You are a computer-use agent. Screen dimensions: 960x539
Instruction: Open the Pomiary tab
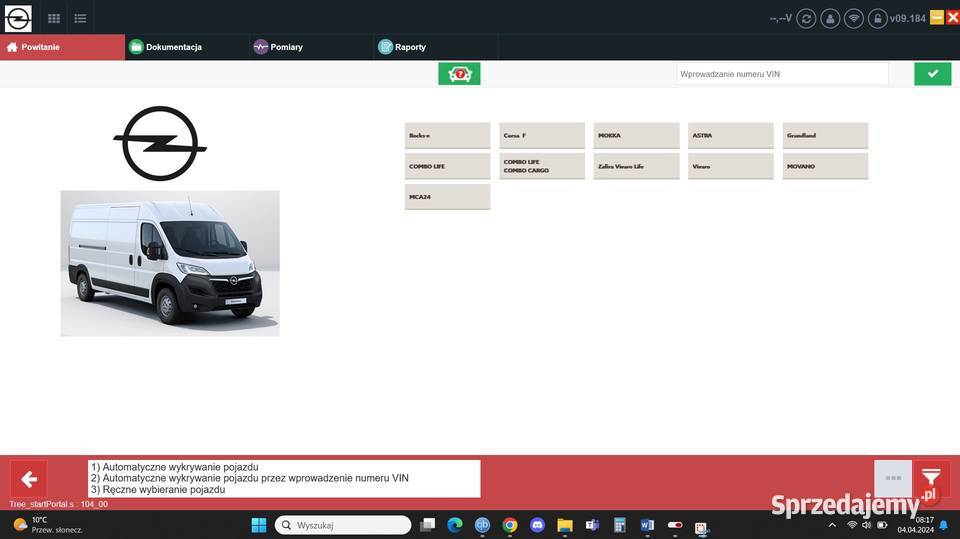pyautogui.click(x=311, y=47)
